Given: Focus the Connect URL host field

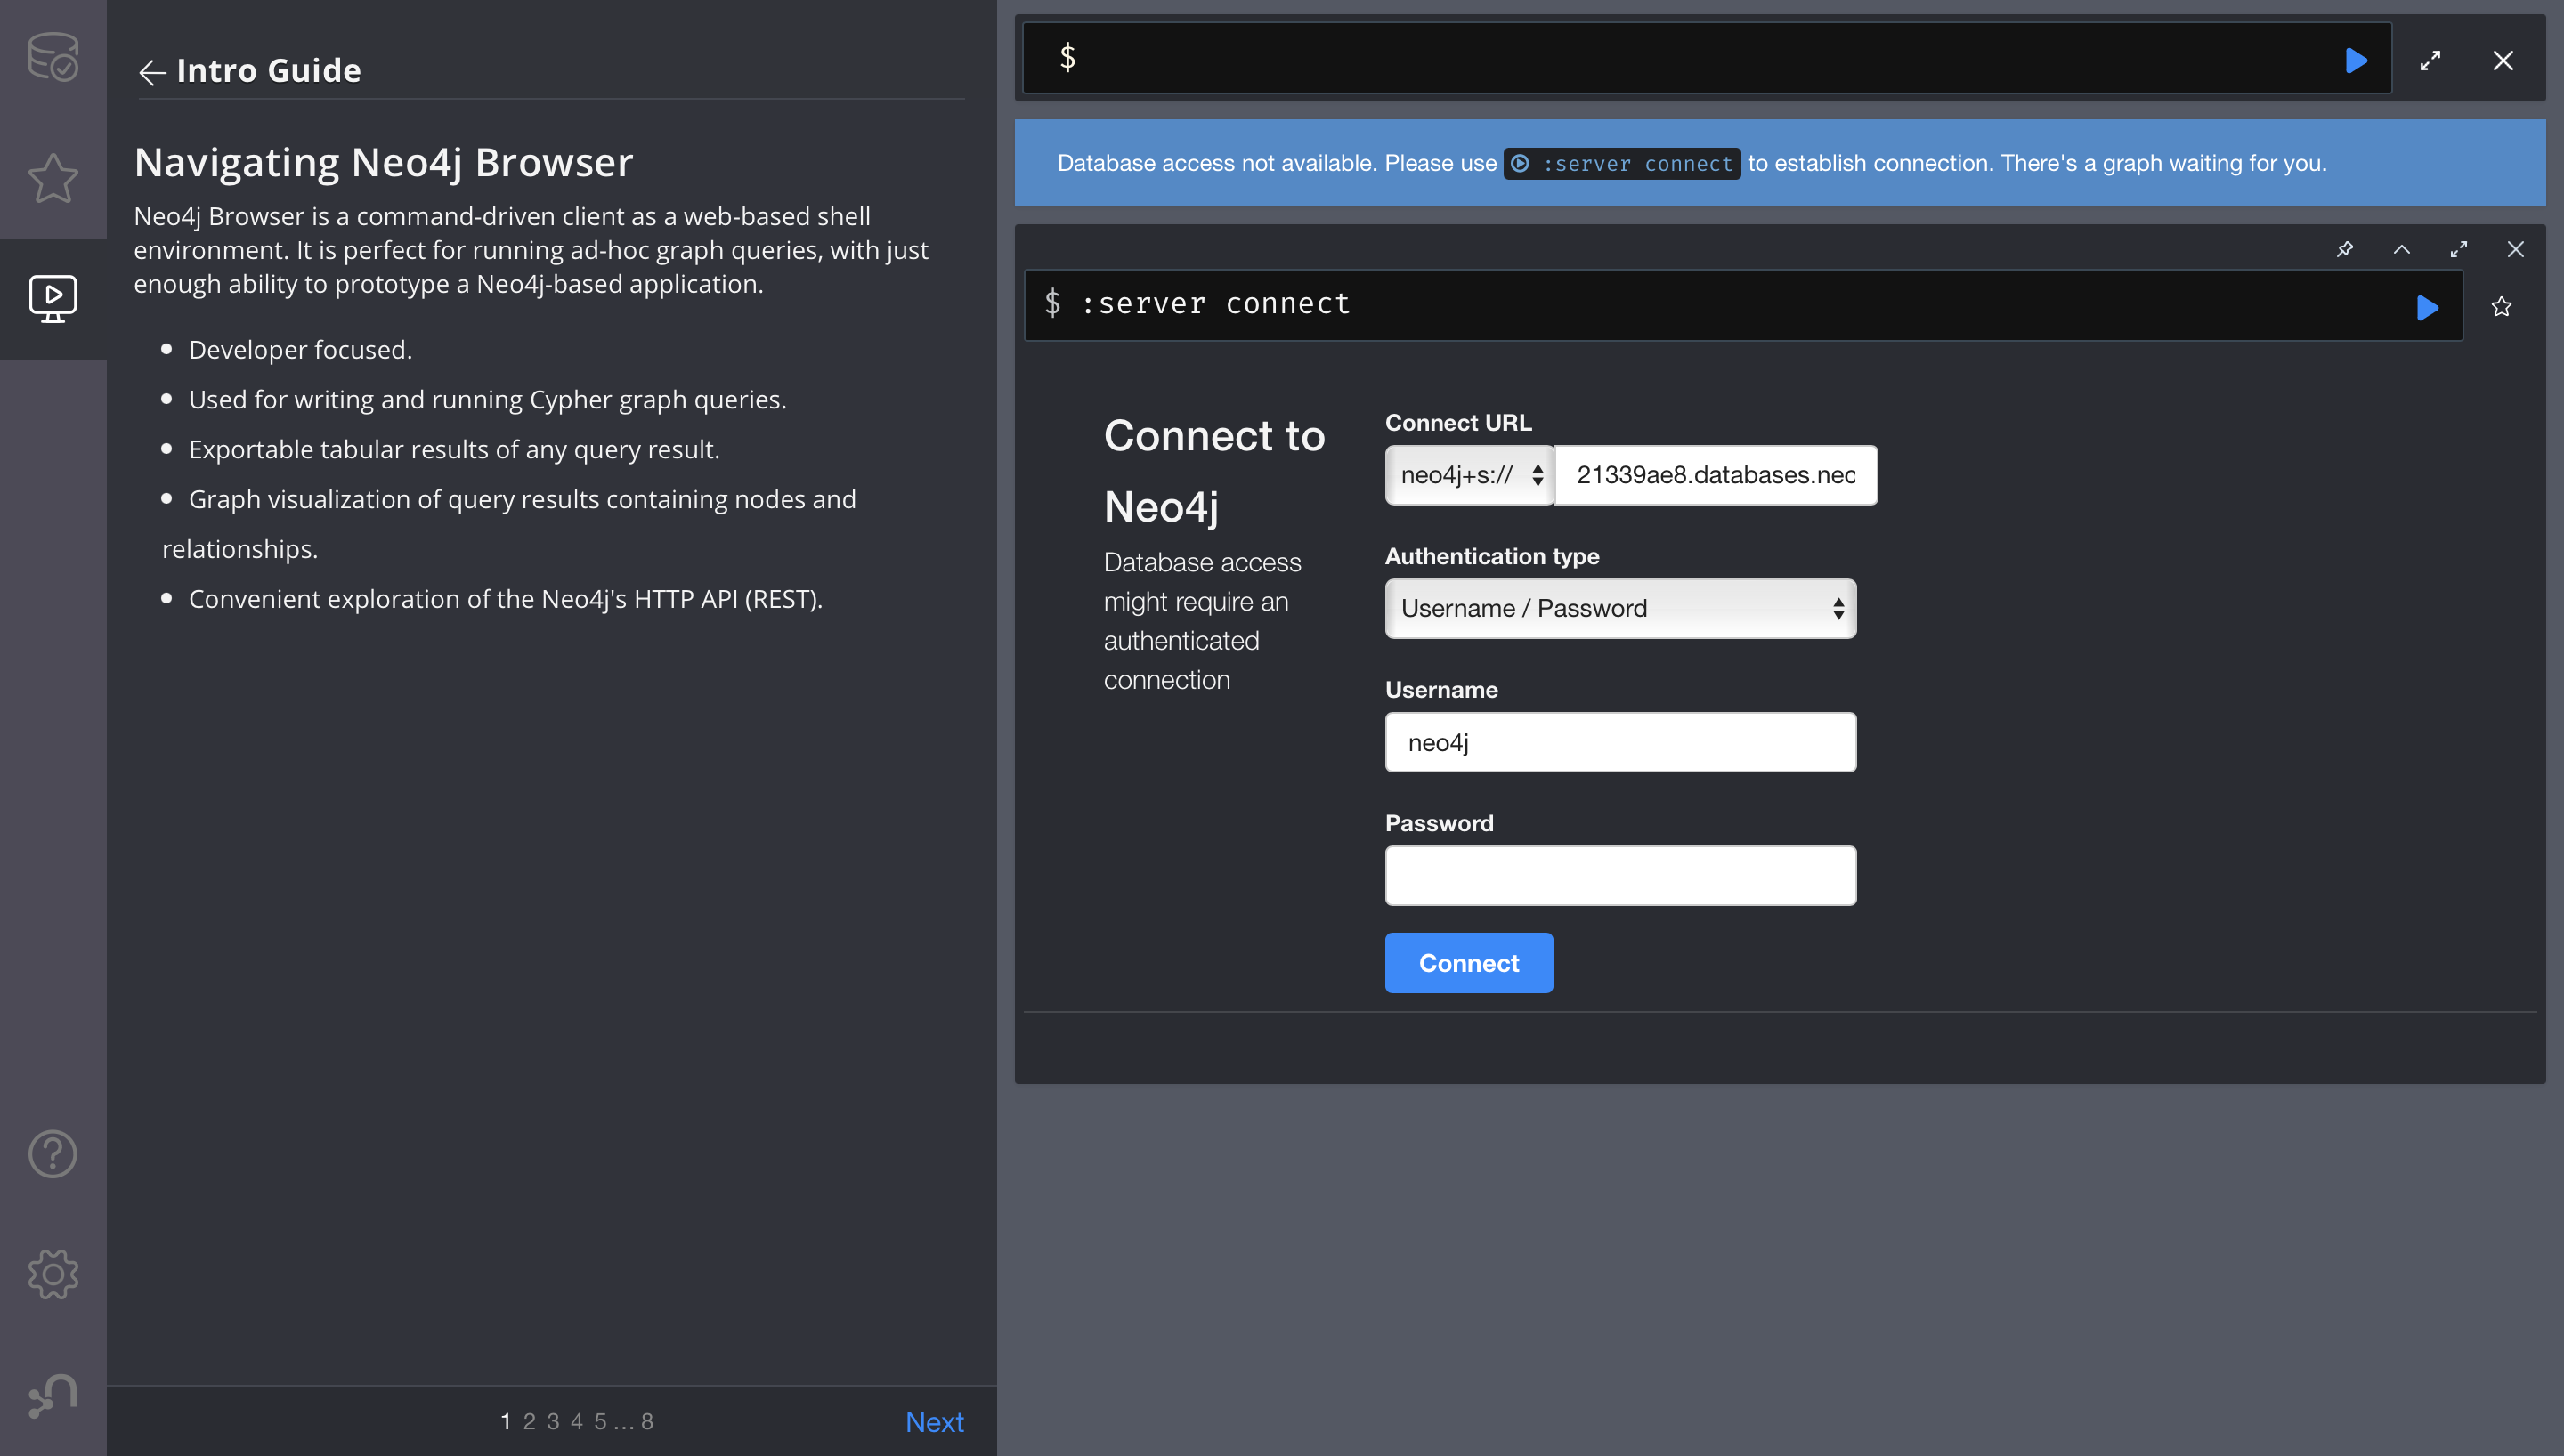Looking at the screenshot, I should pos(1716,475).
